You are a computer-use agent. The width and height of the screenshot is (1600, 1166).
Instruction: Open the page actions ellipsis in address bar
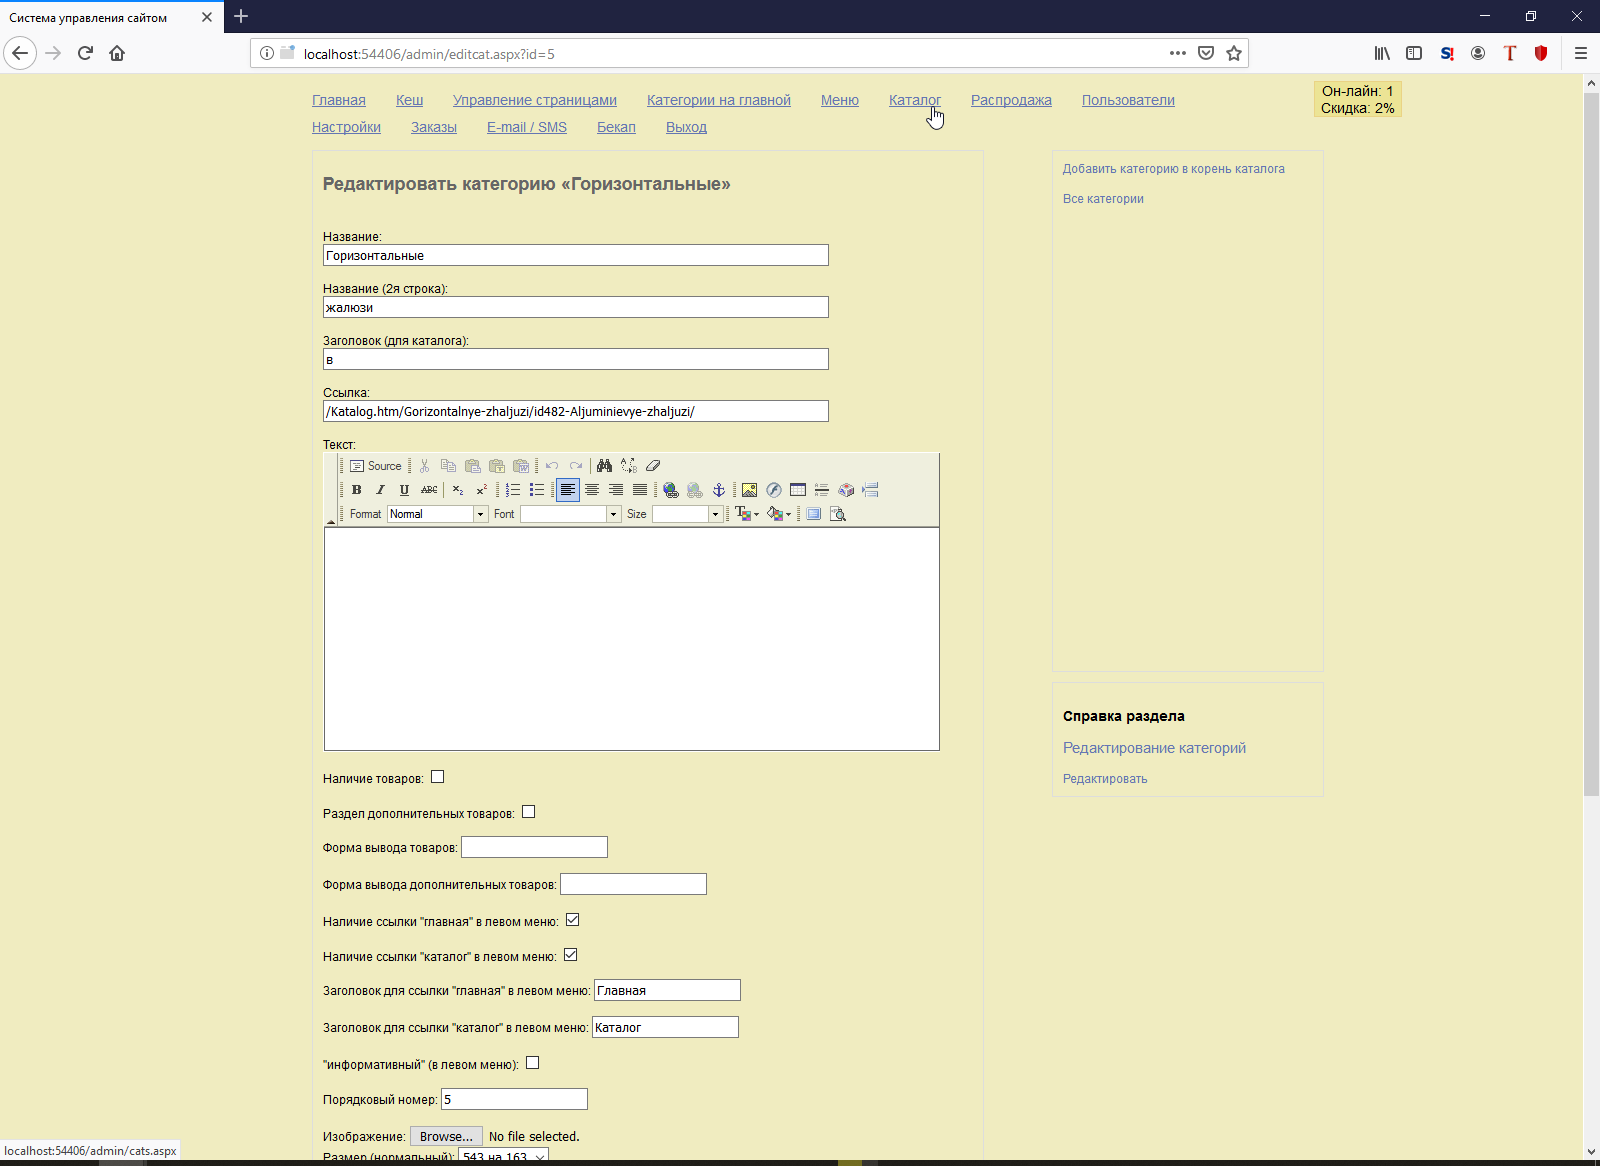point(1178,53)
